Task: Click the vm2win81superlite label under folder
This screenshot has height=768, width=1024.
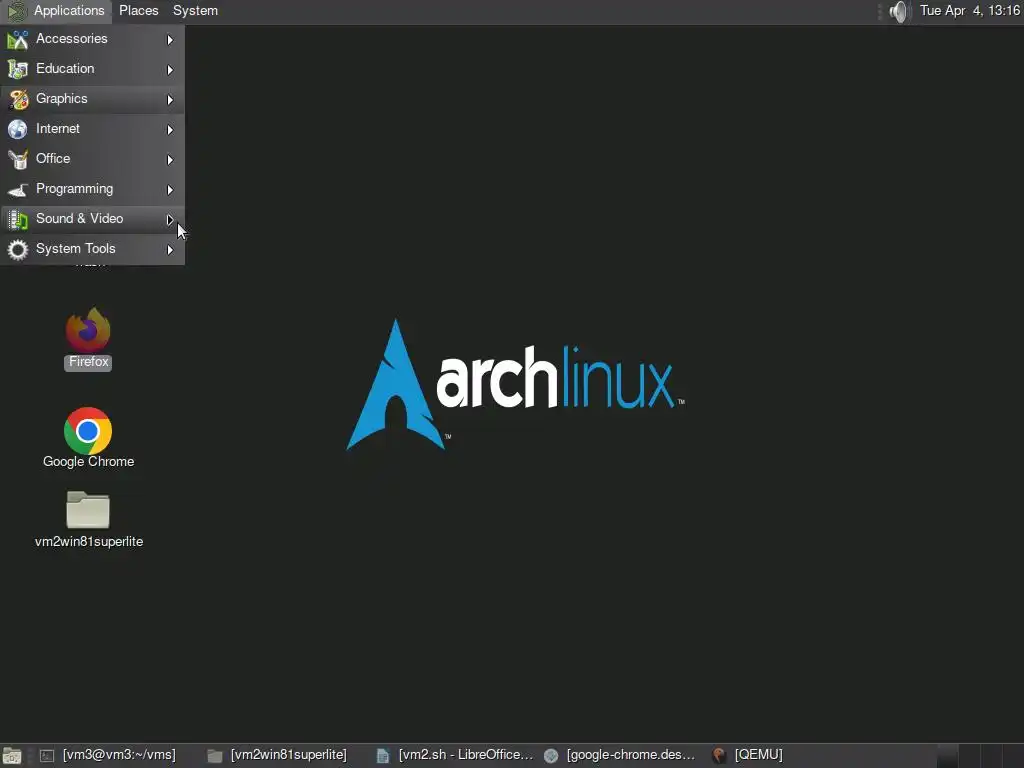Action: tap(89, 541)
